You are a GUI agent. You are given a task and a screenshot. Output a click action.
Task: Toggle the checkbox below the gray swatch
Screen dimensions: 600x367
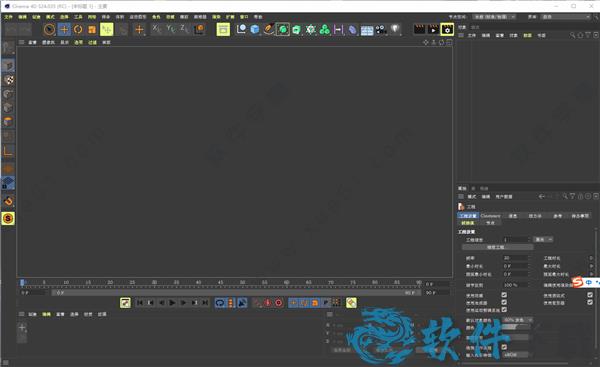504,347
